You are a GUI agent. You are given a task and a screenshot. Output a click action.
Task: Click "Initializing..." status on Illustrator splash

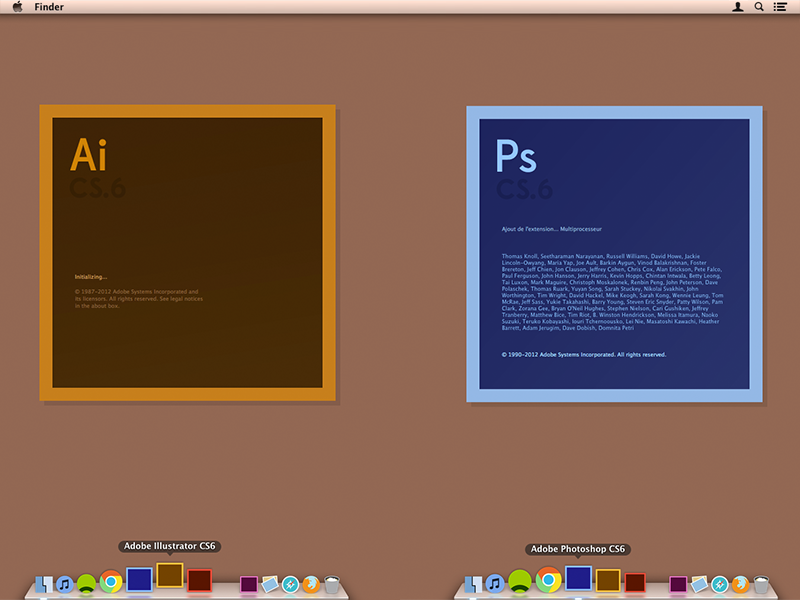pyautogui.click(x=91, y=277)
